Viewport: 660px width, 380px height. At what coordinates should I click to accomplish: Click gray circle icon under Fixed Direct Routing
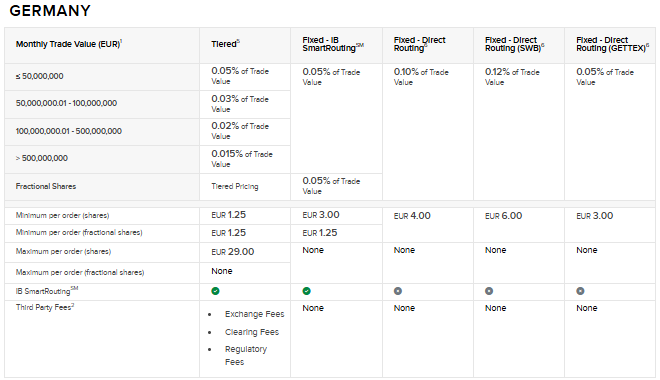[x=398, y=291]
